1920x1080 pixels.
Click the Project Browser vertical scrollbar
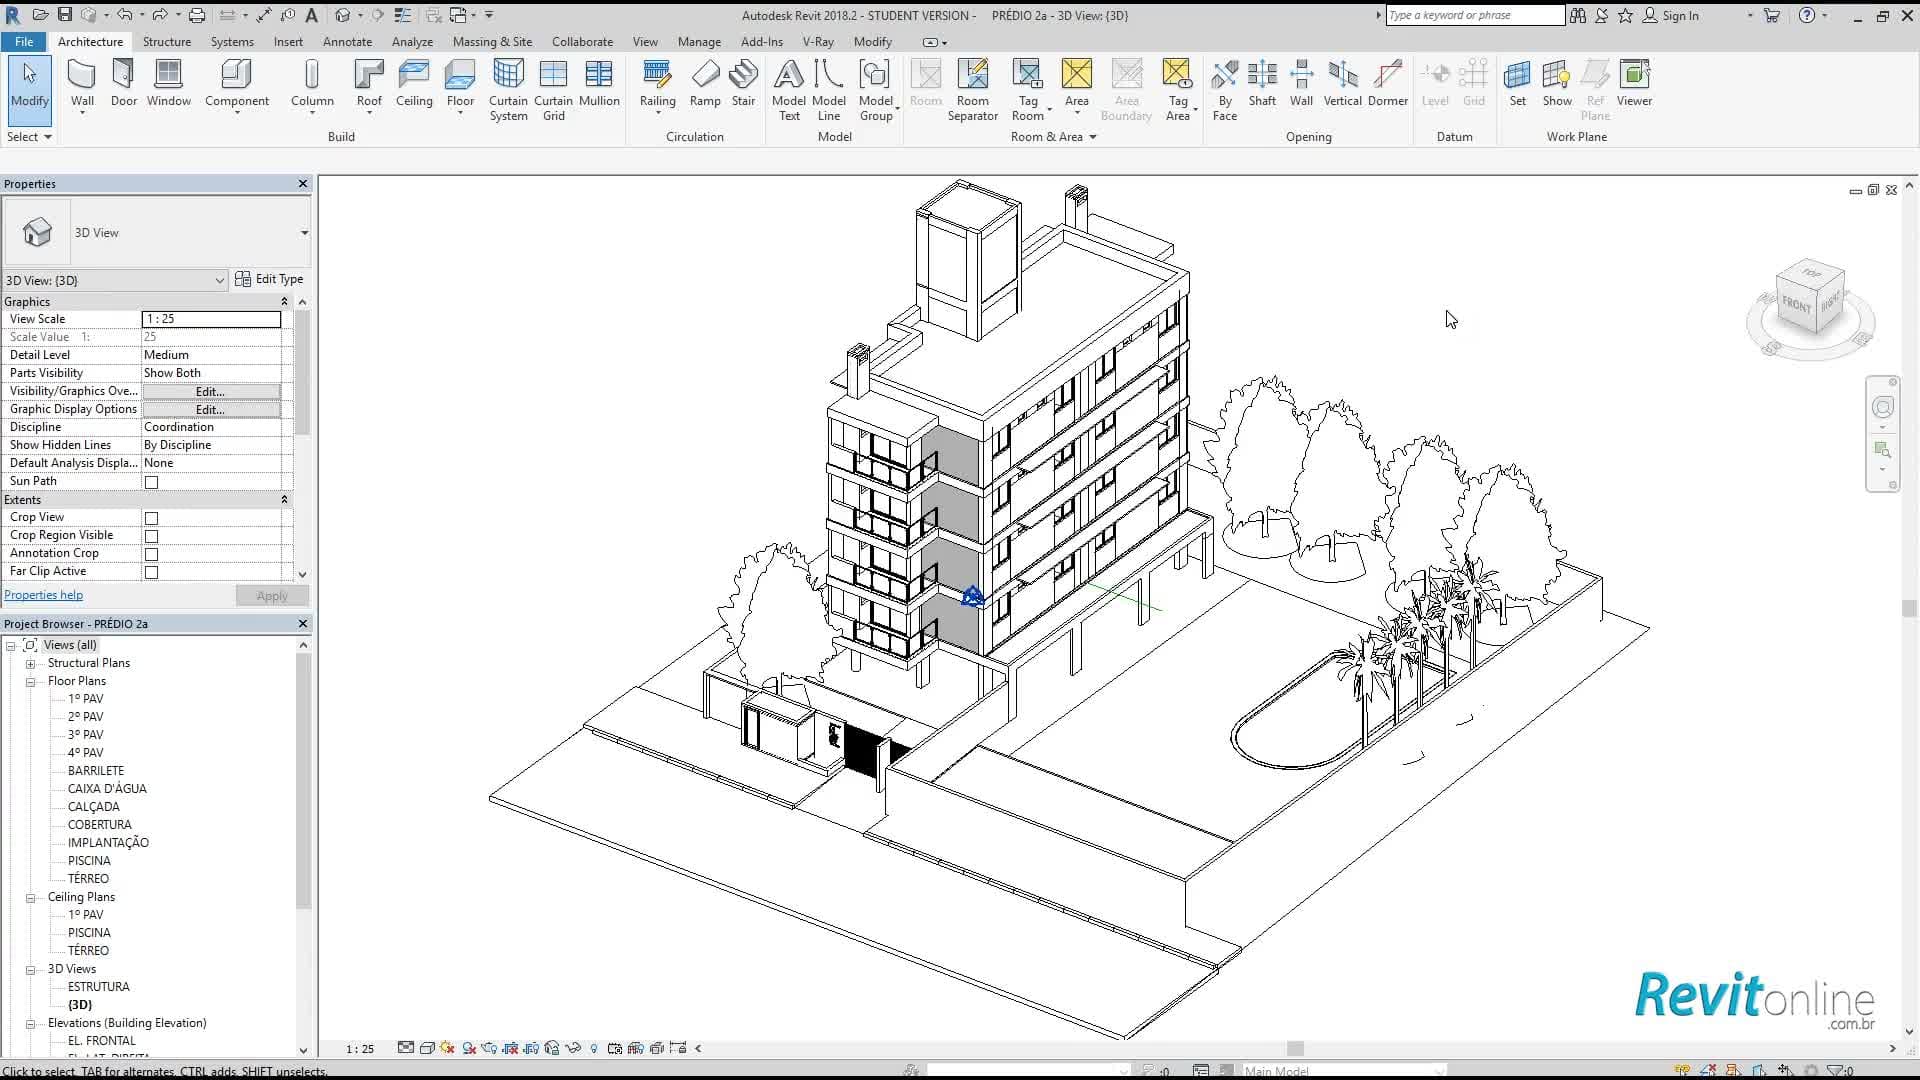(303, 780)
